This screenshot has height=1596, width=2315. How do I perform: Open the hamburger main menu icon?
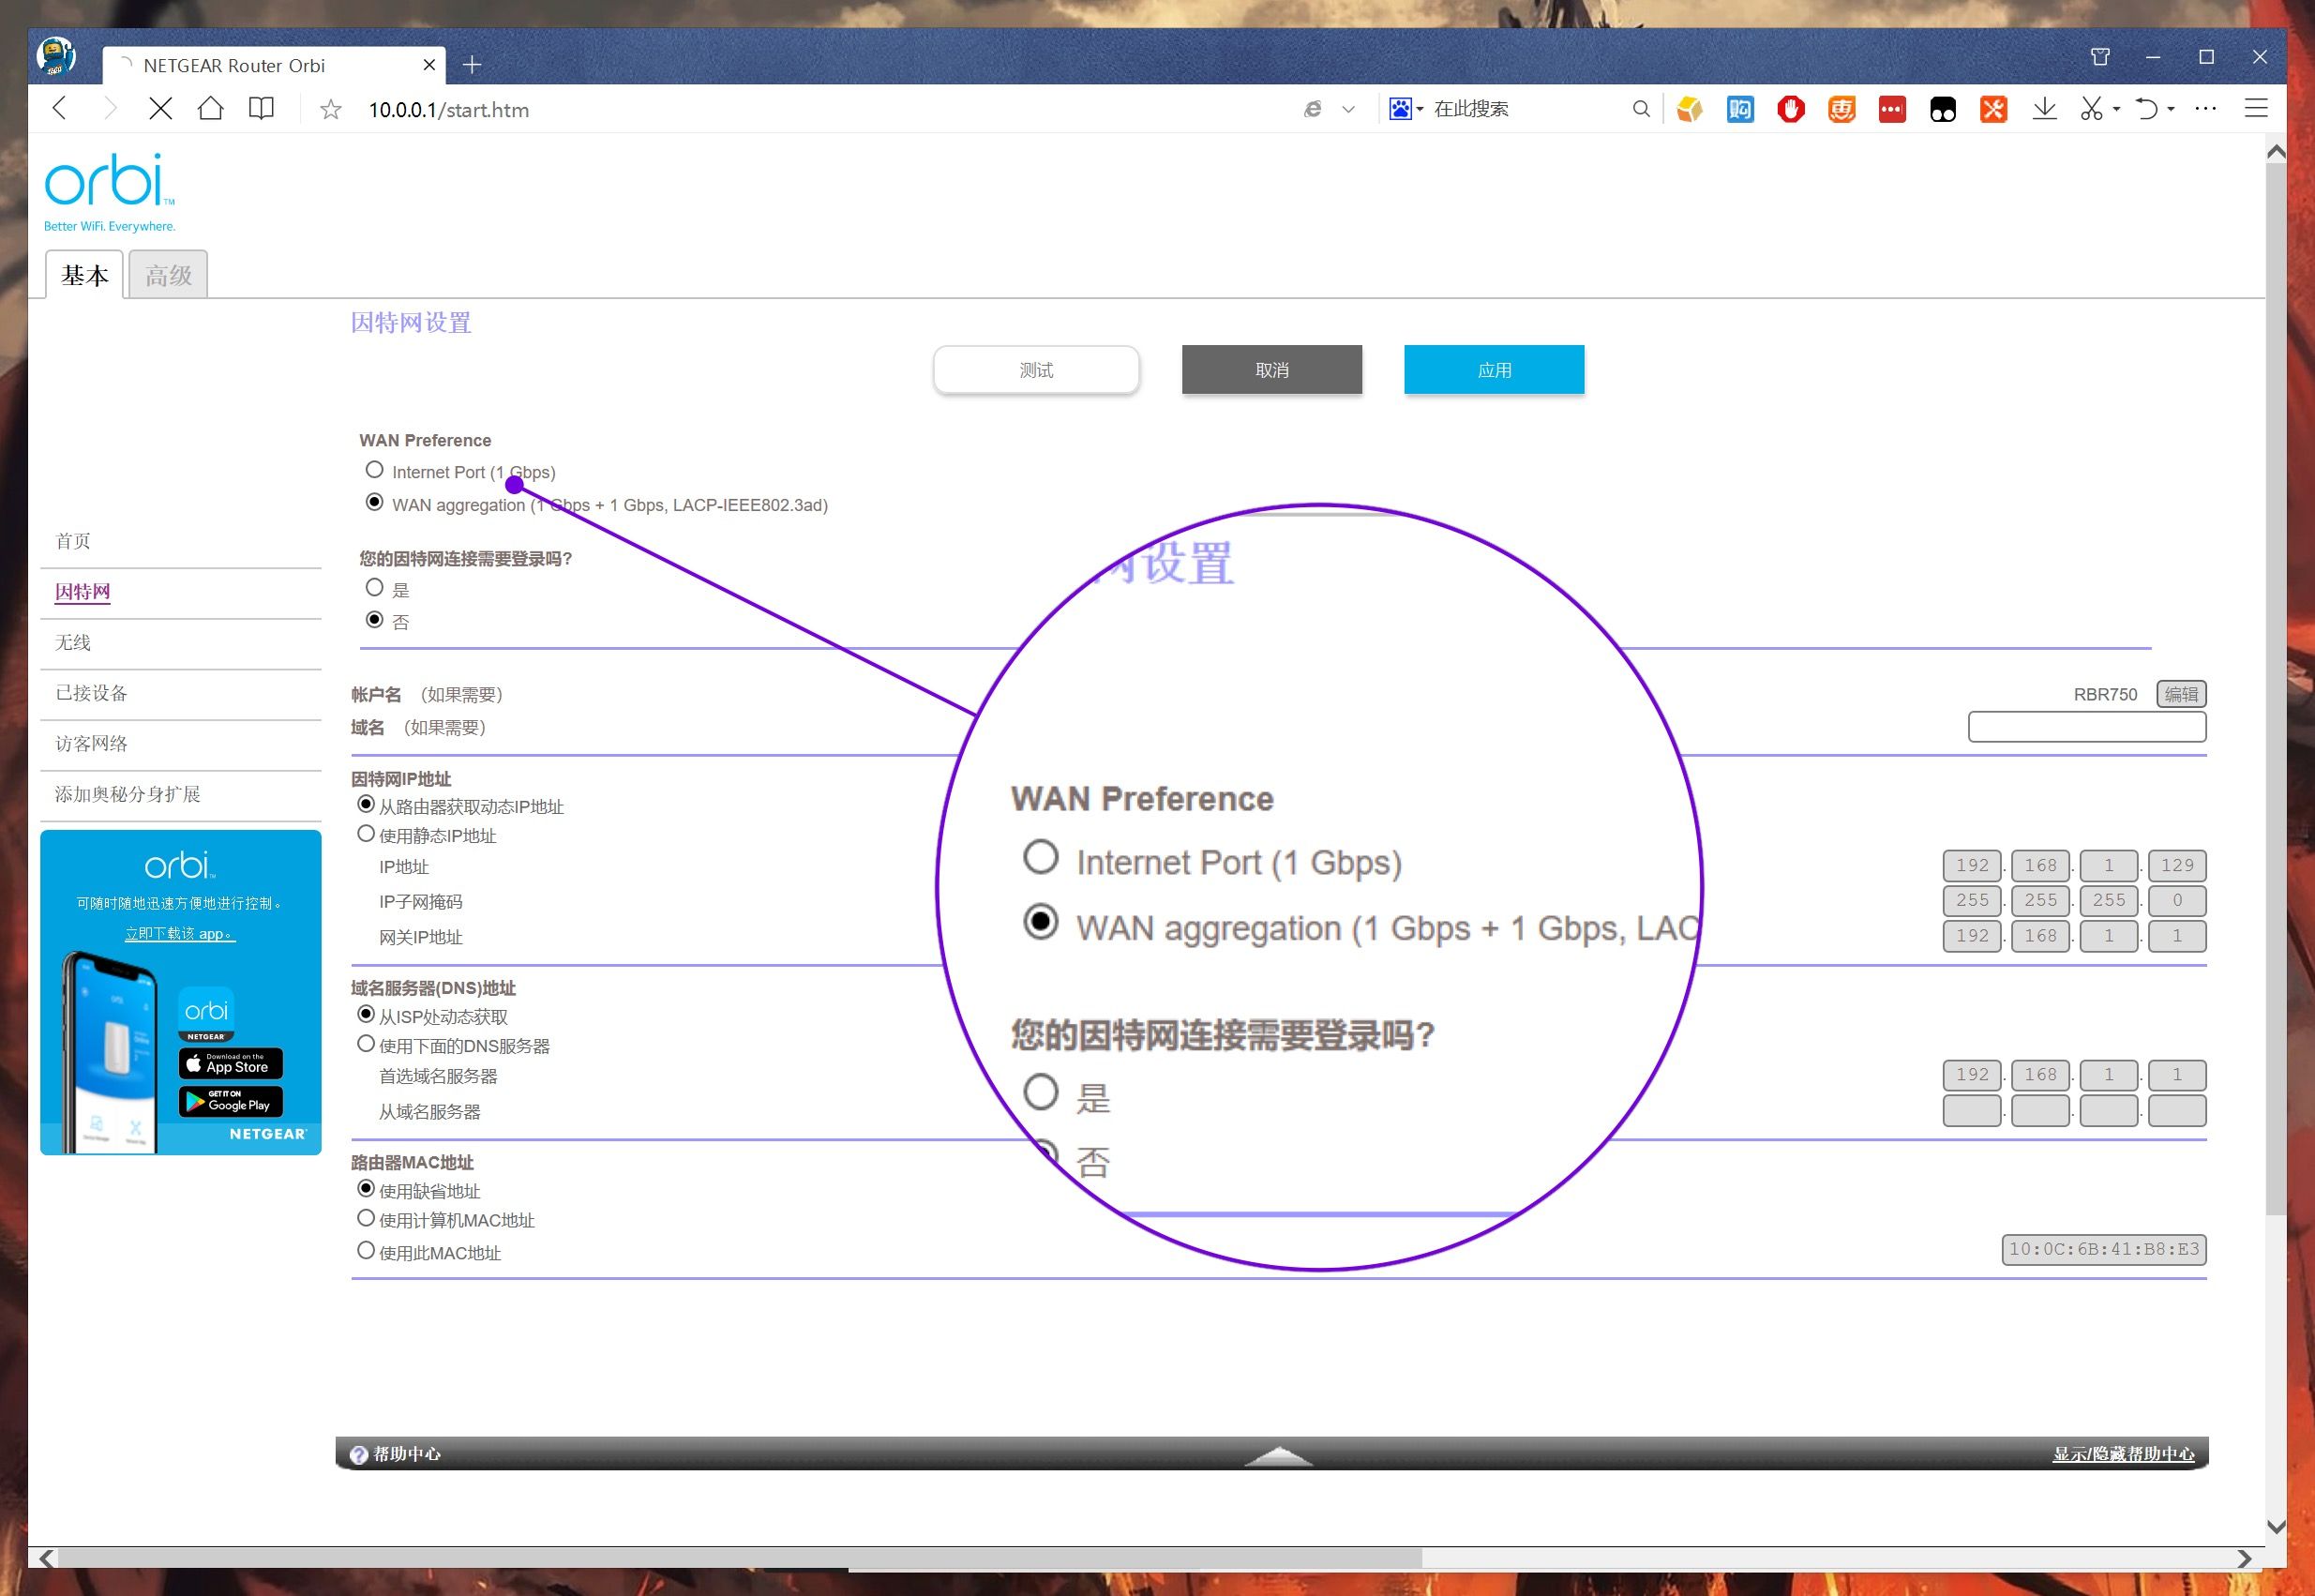point(2256,108)
